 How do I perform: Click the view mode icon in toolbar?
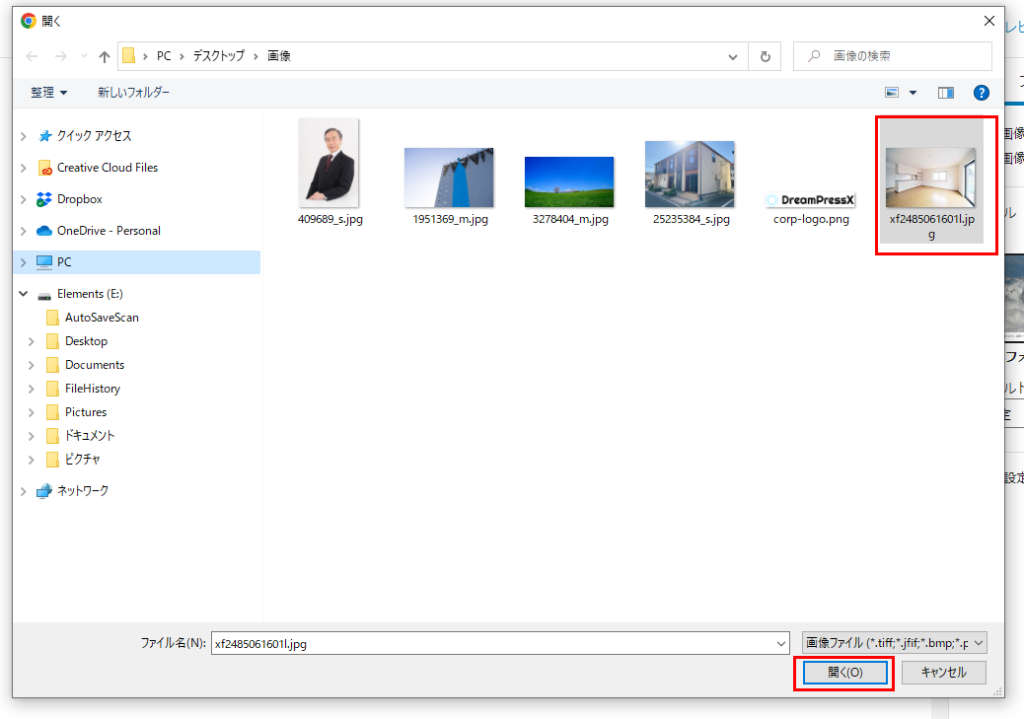[x=892, y=93]
